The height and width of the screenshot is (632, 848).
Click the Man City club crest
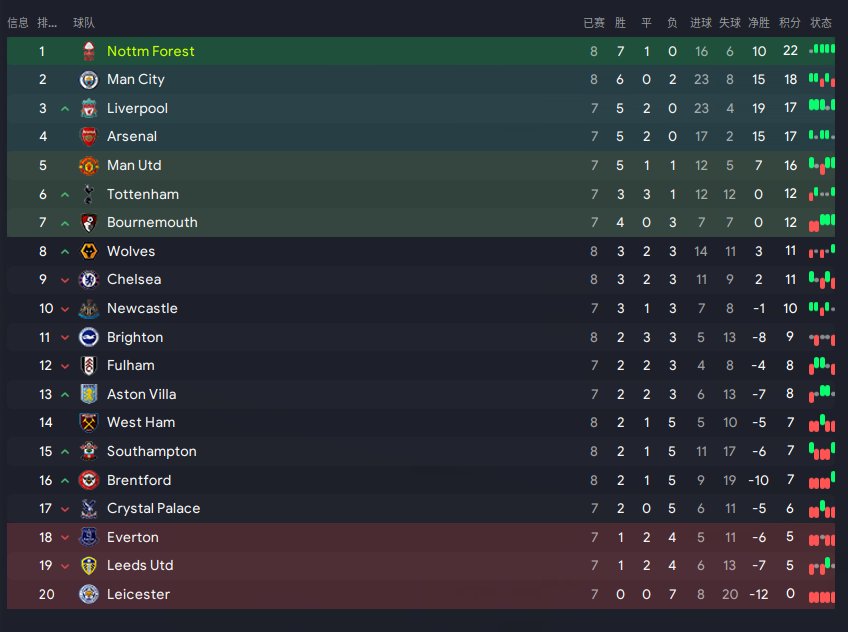(89, 80)
